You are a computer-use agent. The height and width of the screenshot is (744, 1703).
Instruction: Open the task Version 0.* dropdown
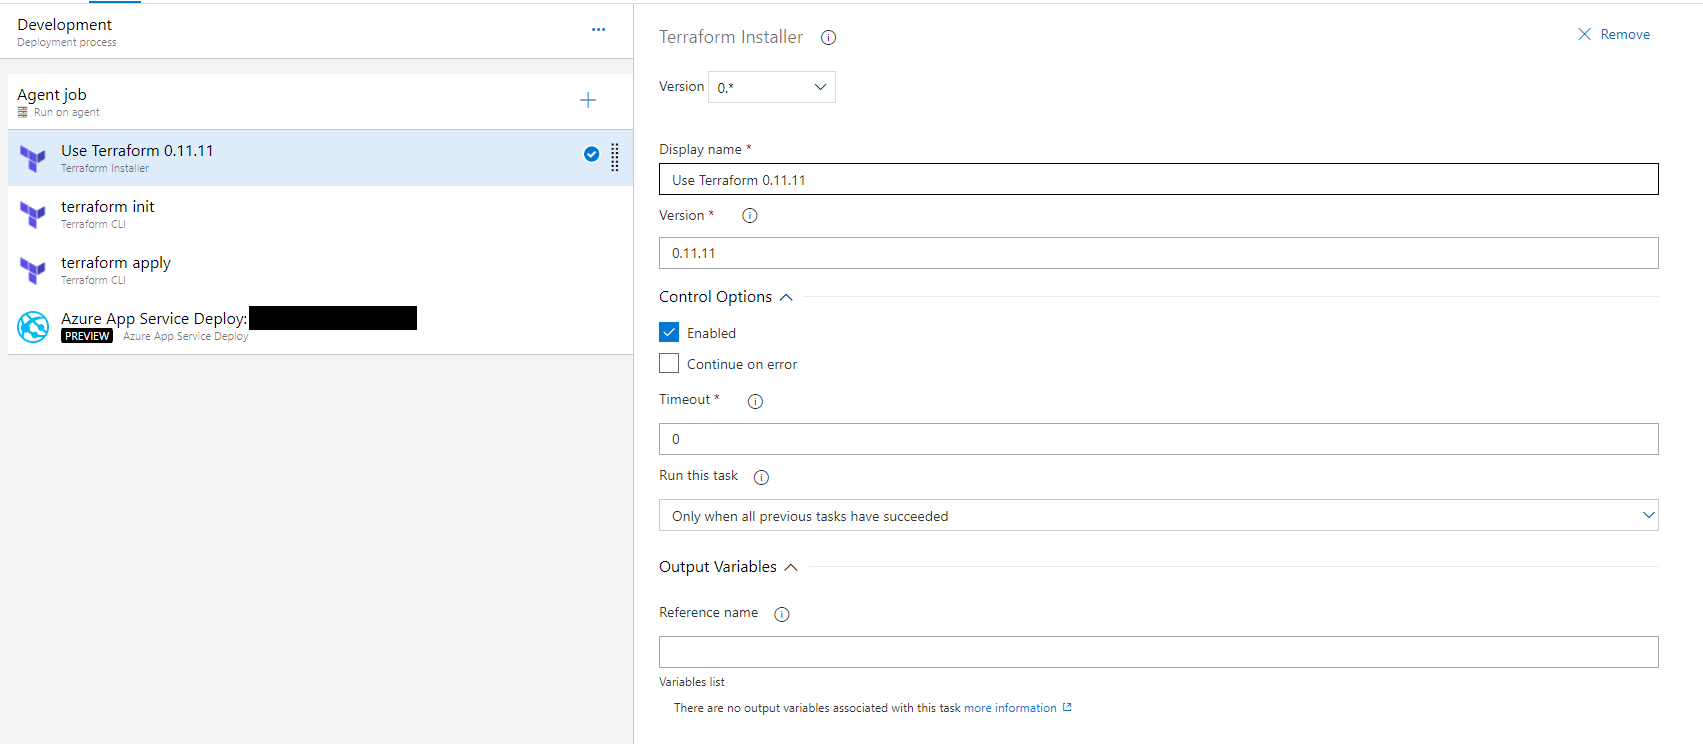(772, 87)
